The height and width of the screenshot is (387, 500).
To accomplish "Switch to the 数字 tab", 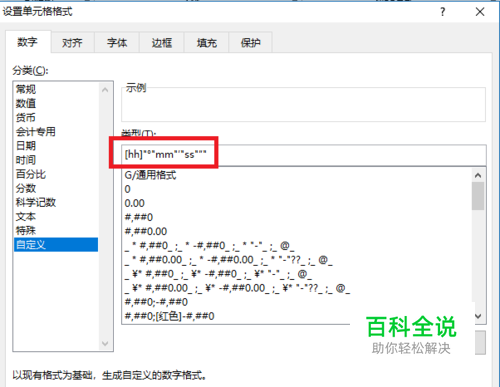I will coord(28,42).
